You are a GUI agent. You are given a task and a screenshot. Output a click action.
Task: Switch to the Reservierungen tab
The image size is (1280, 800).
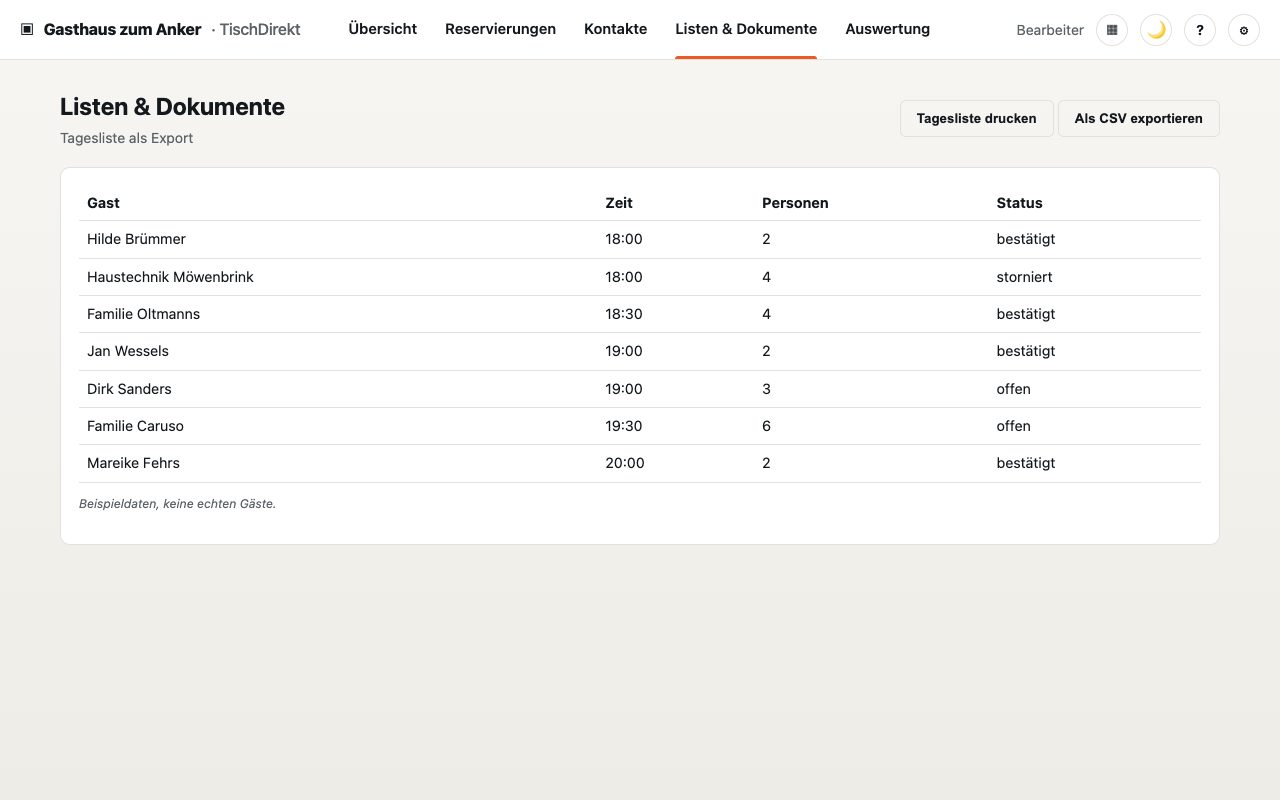point(500,29)
